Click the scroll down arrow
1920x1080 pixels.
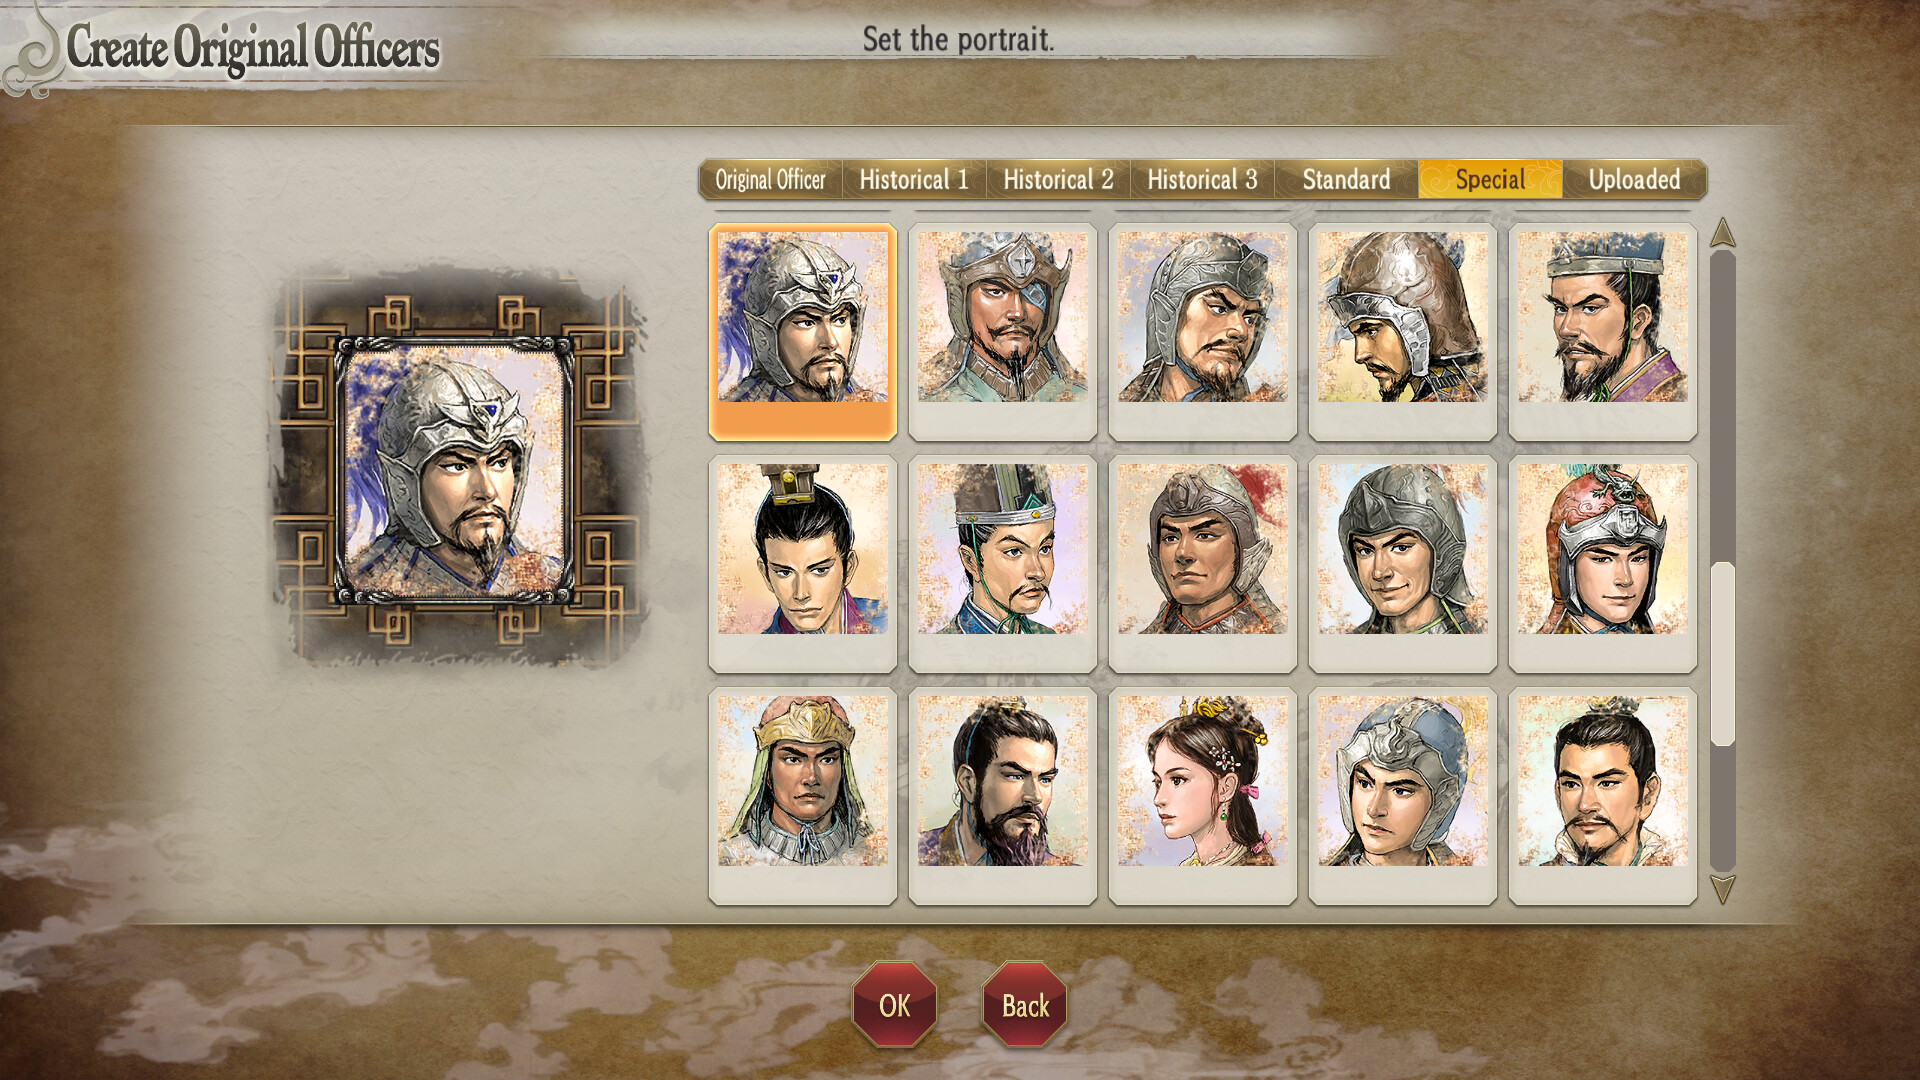point(1722,889)
